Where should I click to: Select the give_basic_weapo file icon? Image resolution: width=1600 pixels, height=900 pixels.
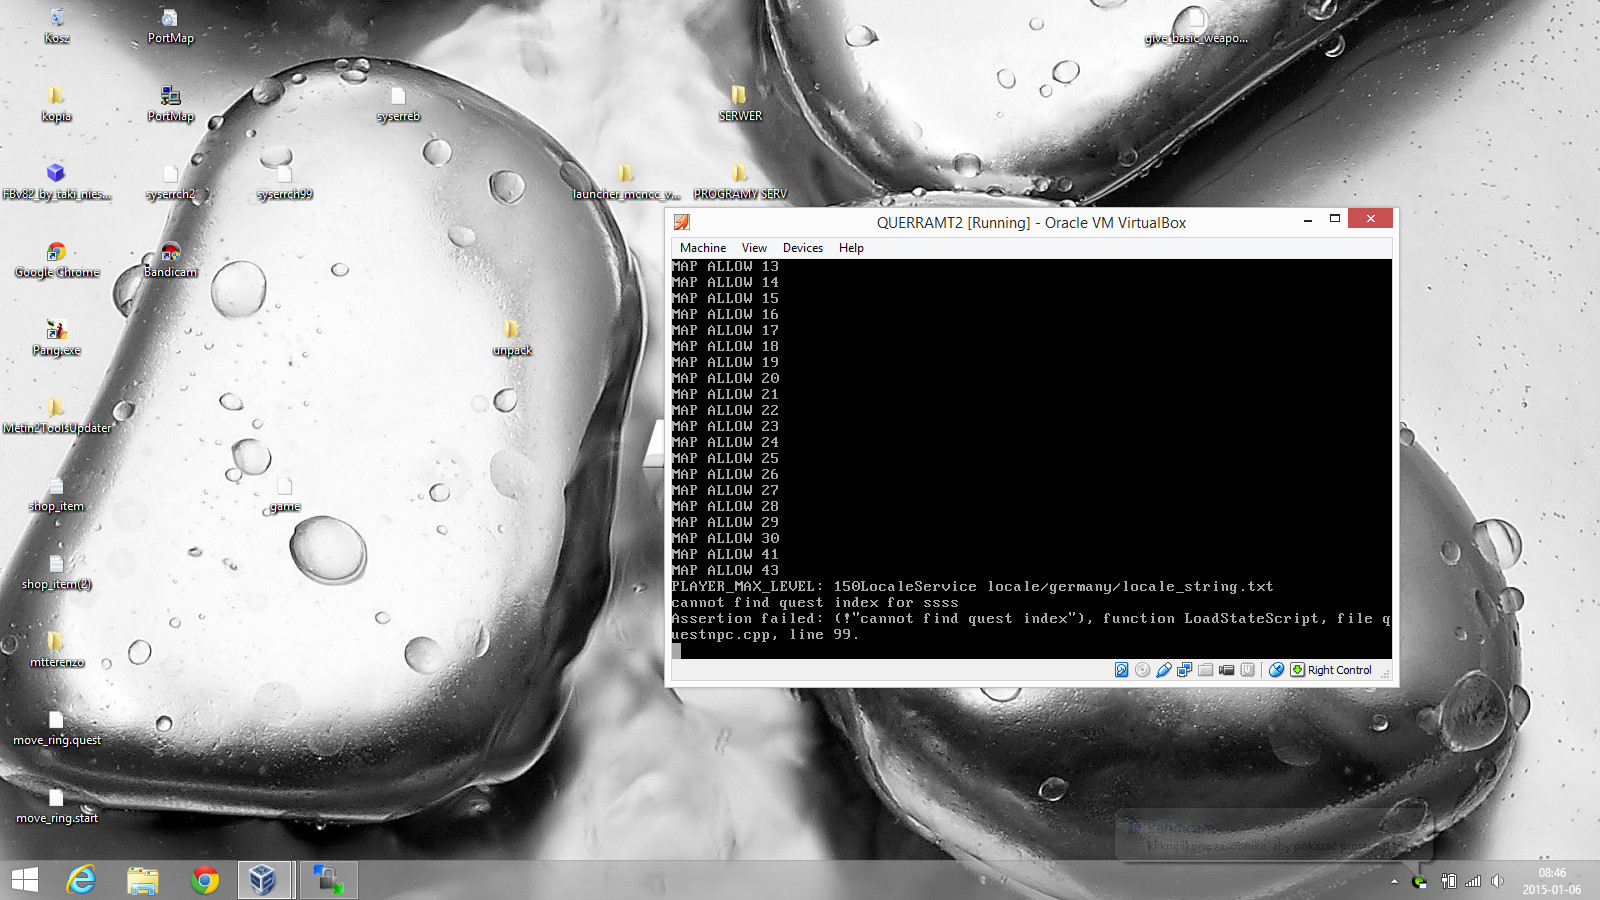click(1196, 26)
